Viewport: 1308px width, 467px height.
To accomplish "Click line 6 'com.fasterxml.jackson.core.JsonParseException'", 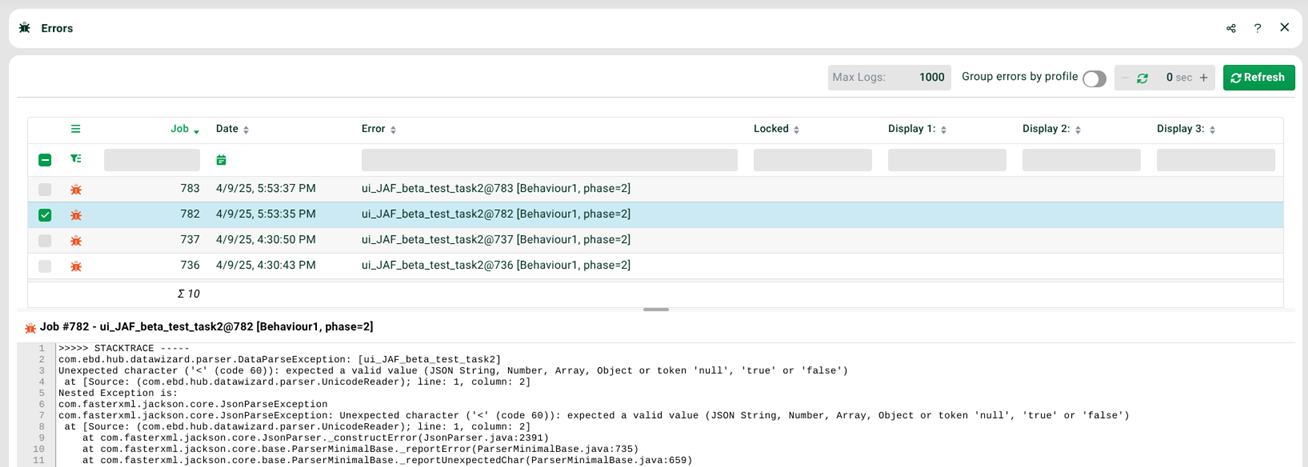I will point(193,404).
